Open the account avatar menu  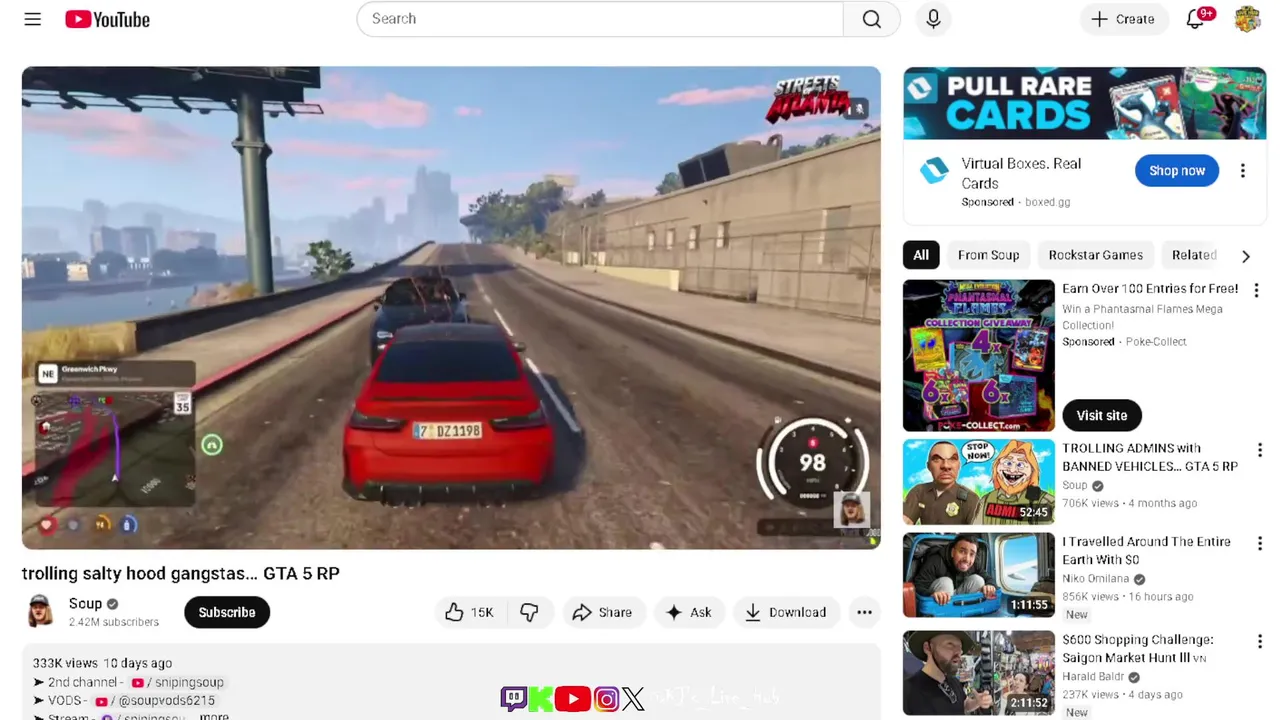pyautogui.click(x=1247, y=19)
